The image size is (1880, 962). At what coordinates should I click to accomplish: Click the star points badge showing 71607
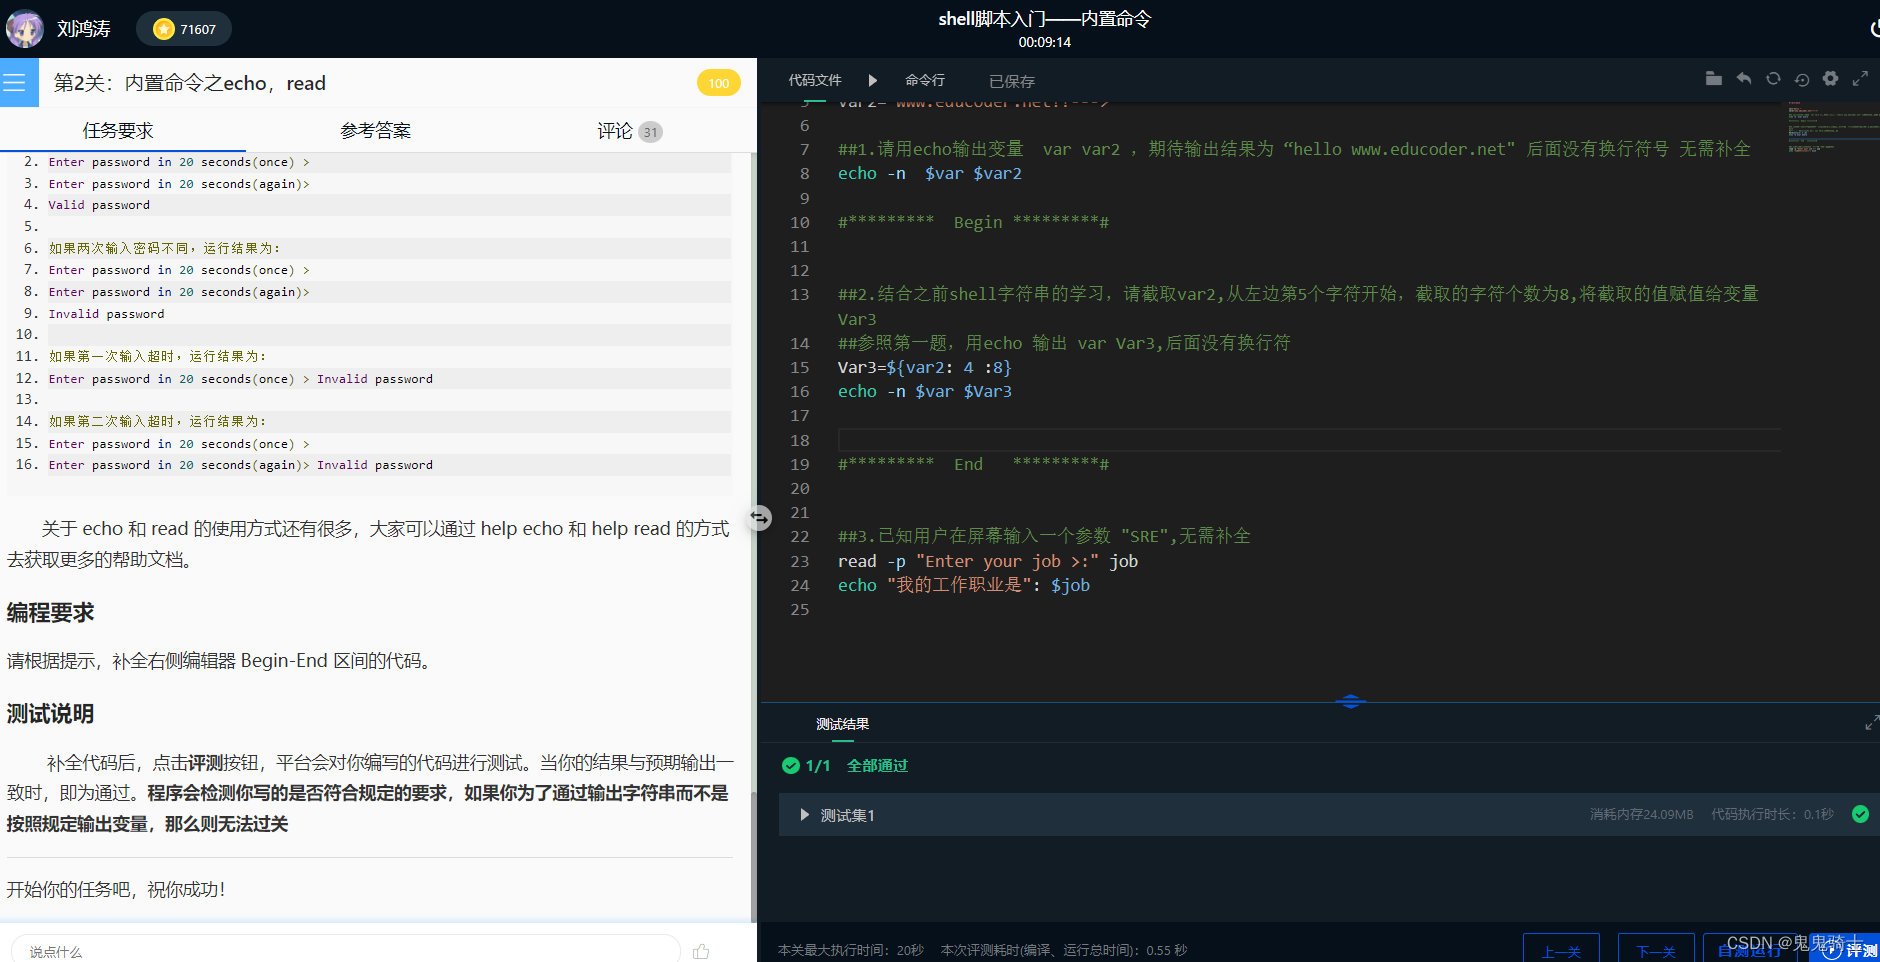click(x=183, y=28)
